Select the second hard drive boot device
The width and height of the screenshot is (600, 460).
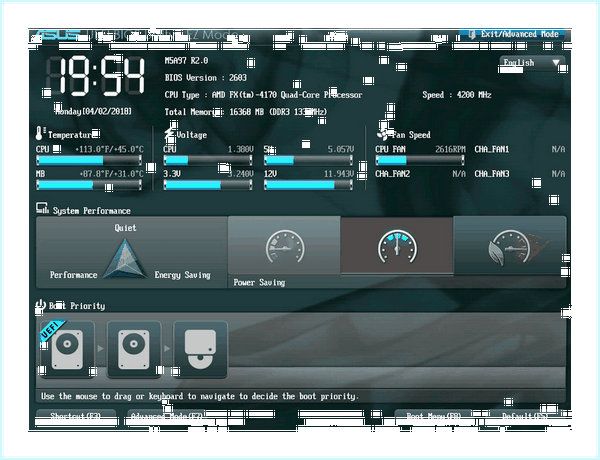click(x=134, y=349)
